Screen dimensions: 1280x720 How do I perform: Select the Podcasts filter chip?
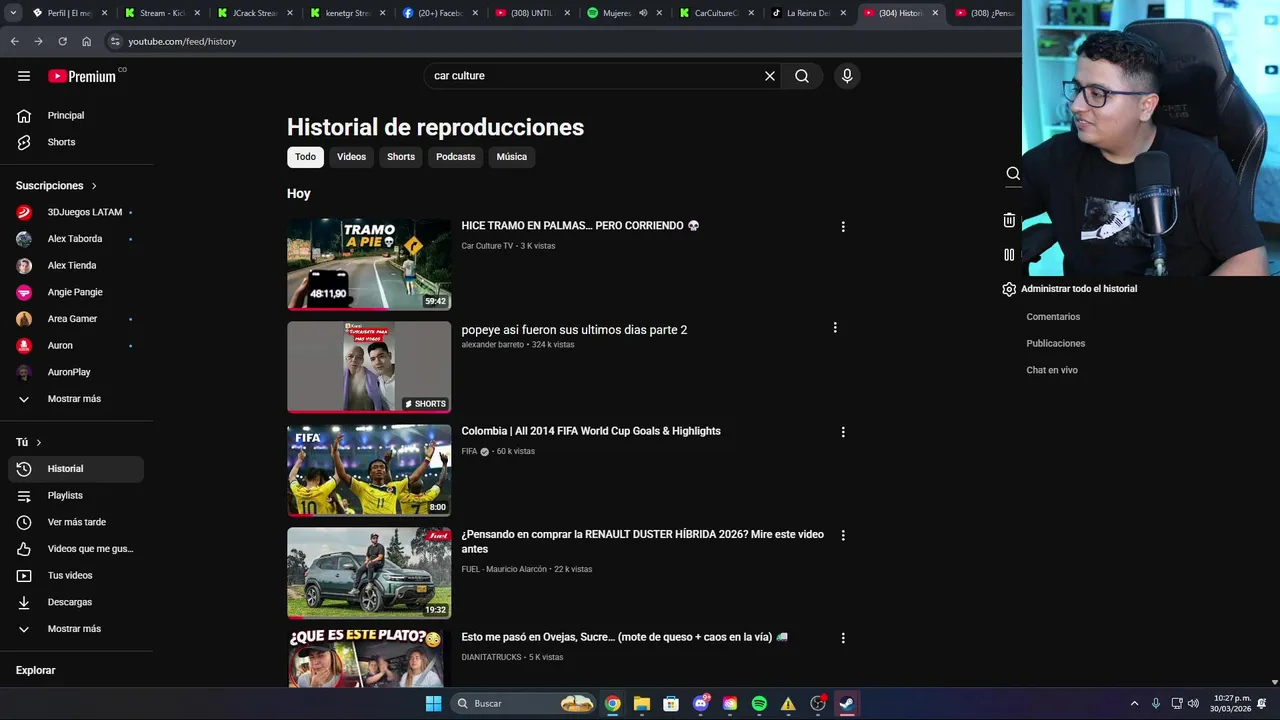455,157
